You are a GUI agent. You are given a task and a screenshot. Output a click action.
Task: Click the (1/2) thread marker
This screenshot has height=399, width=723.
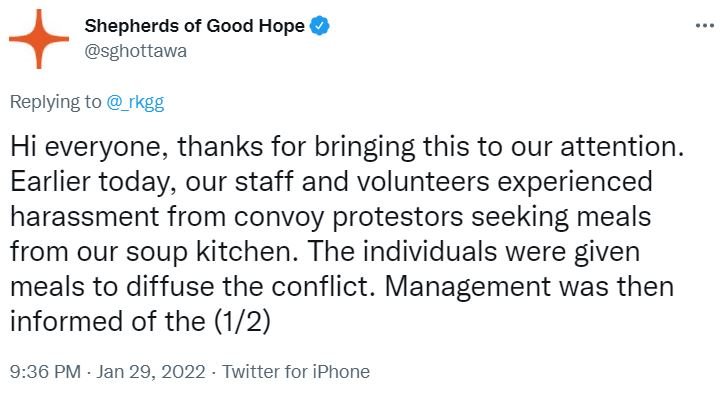click(x=242, y=321)
